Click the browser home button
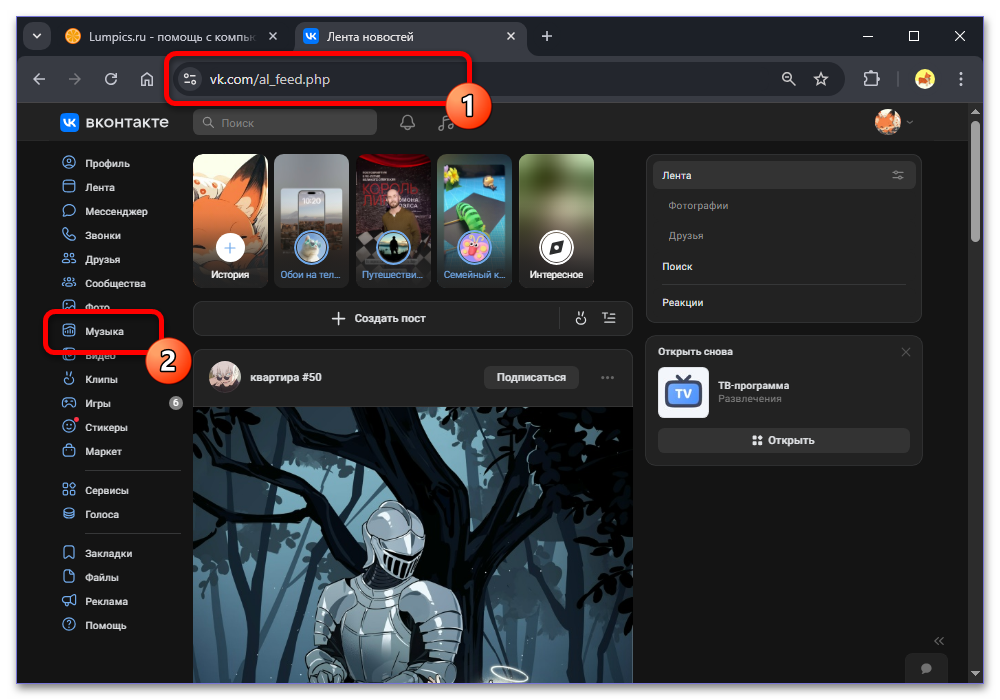The width and height of the screenshot is (1000, 700). coord(147,79)
